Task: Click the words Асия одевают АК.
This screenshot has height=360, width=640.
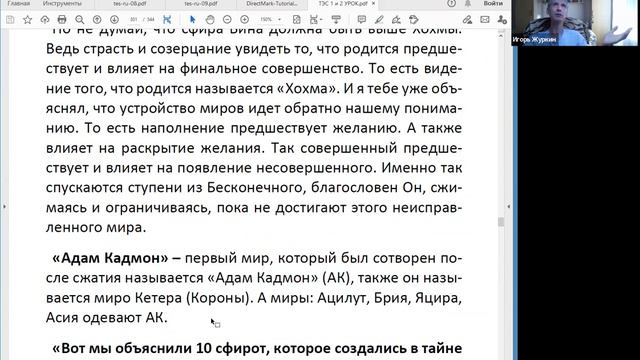Action: click(107, 318)
